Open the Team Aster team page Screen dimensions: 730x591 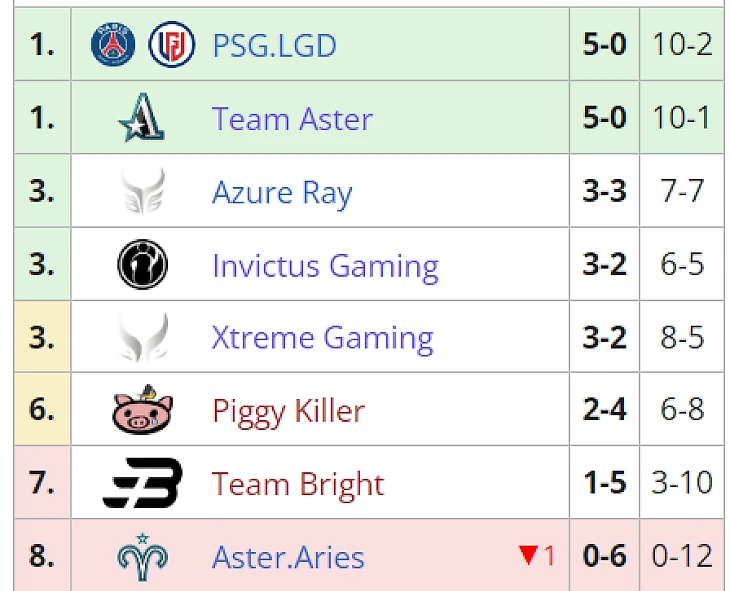pos(292,119)
